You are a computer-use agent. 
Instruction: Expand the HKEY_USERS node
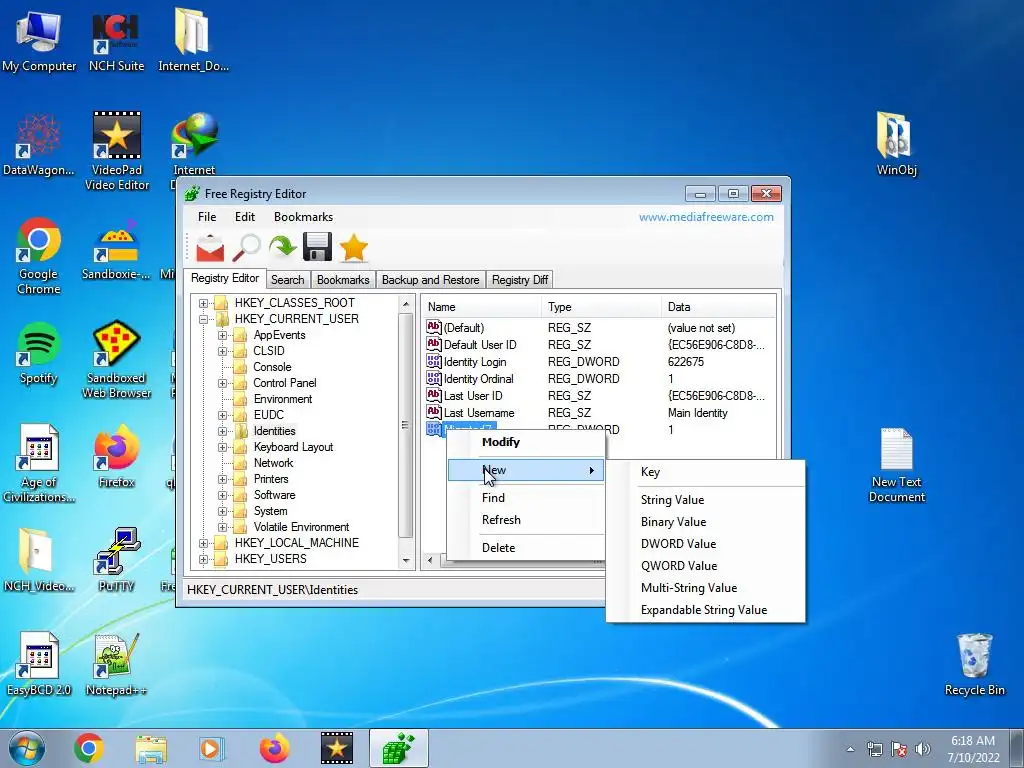[x=204, y=560]
